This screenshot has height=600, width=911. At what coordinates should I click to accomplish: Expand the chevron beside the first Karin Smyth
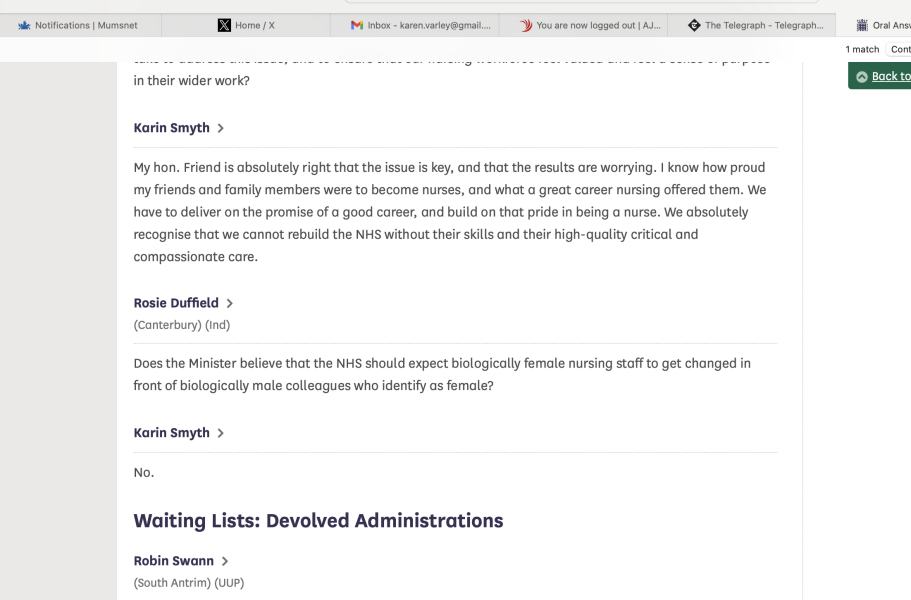pyautogui.click(x=221, y=128)
